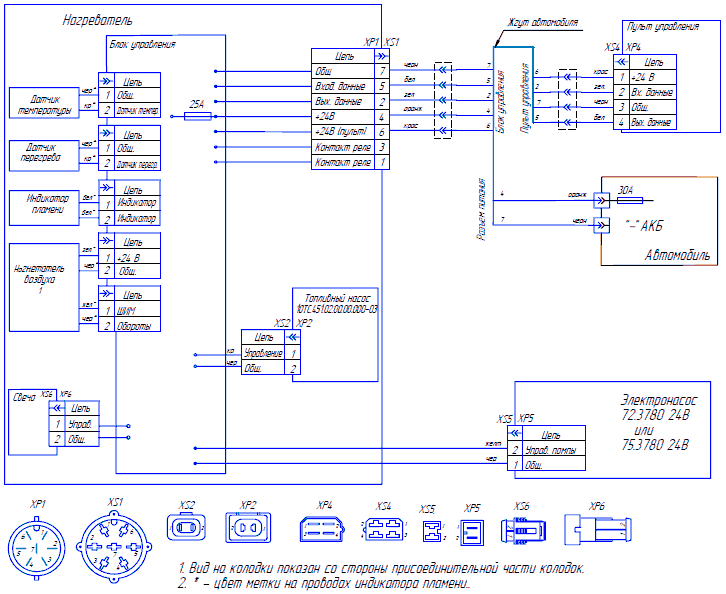Click "Контакт реле" row with pin 3

pos(350,147)
